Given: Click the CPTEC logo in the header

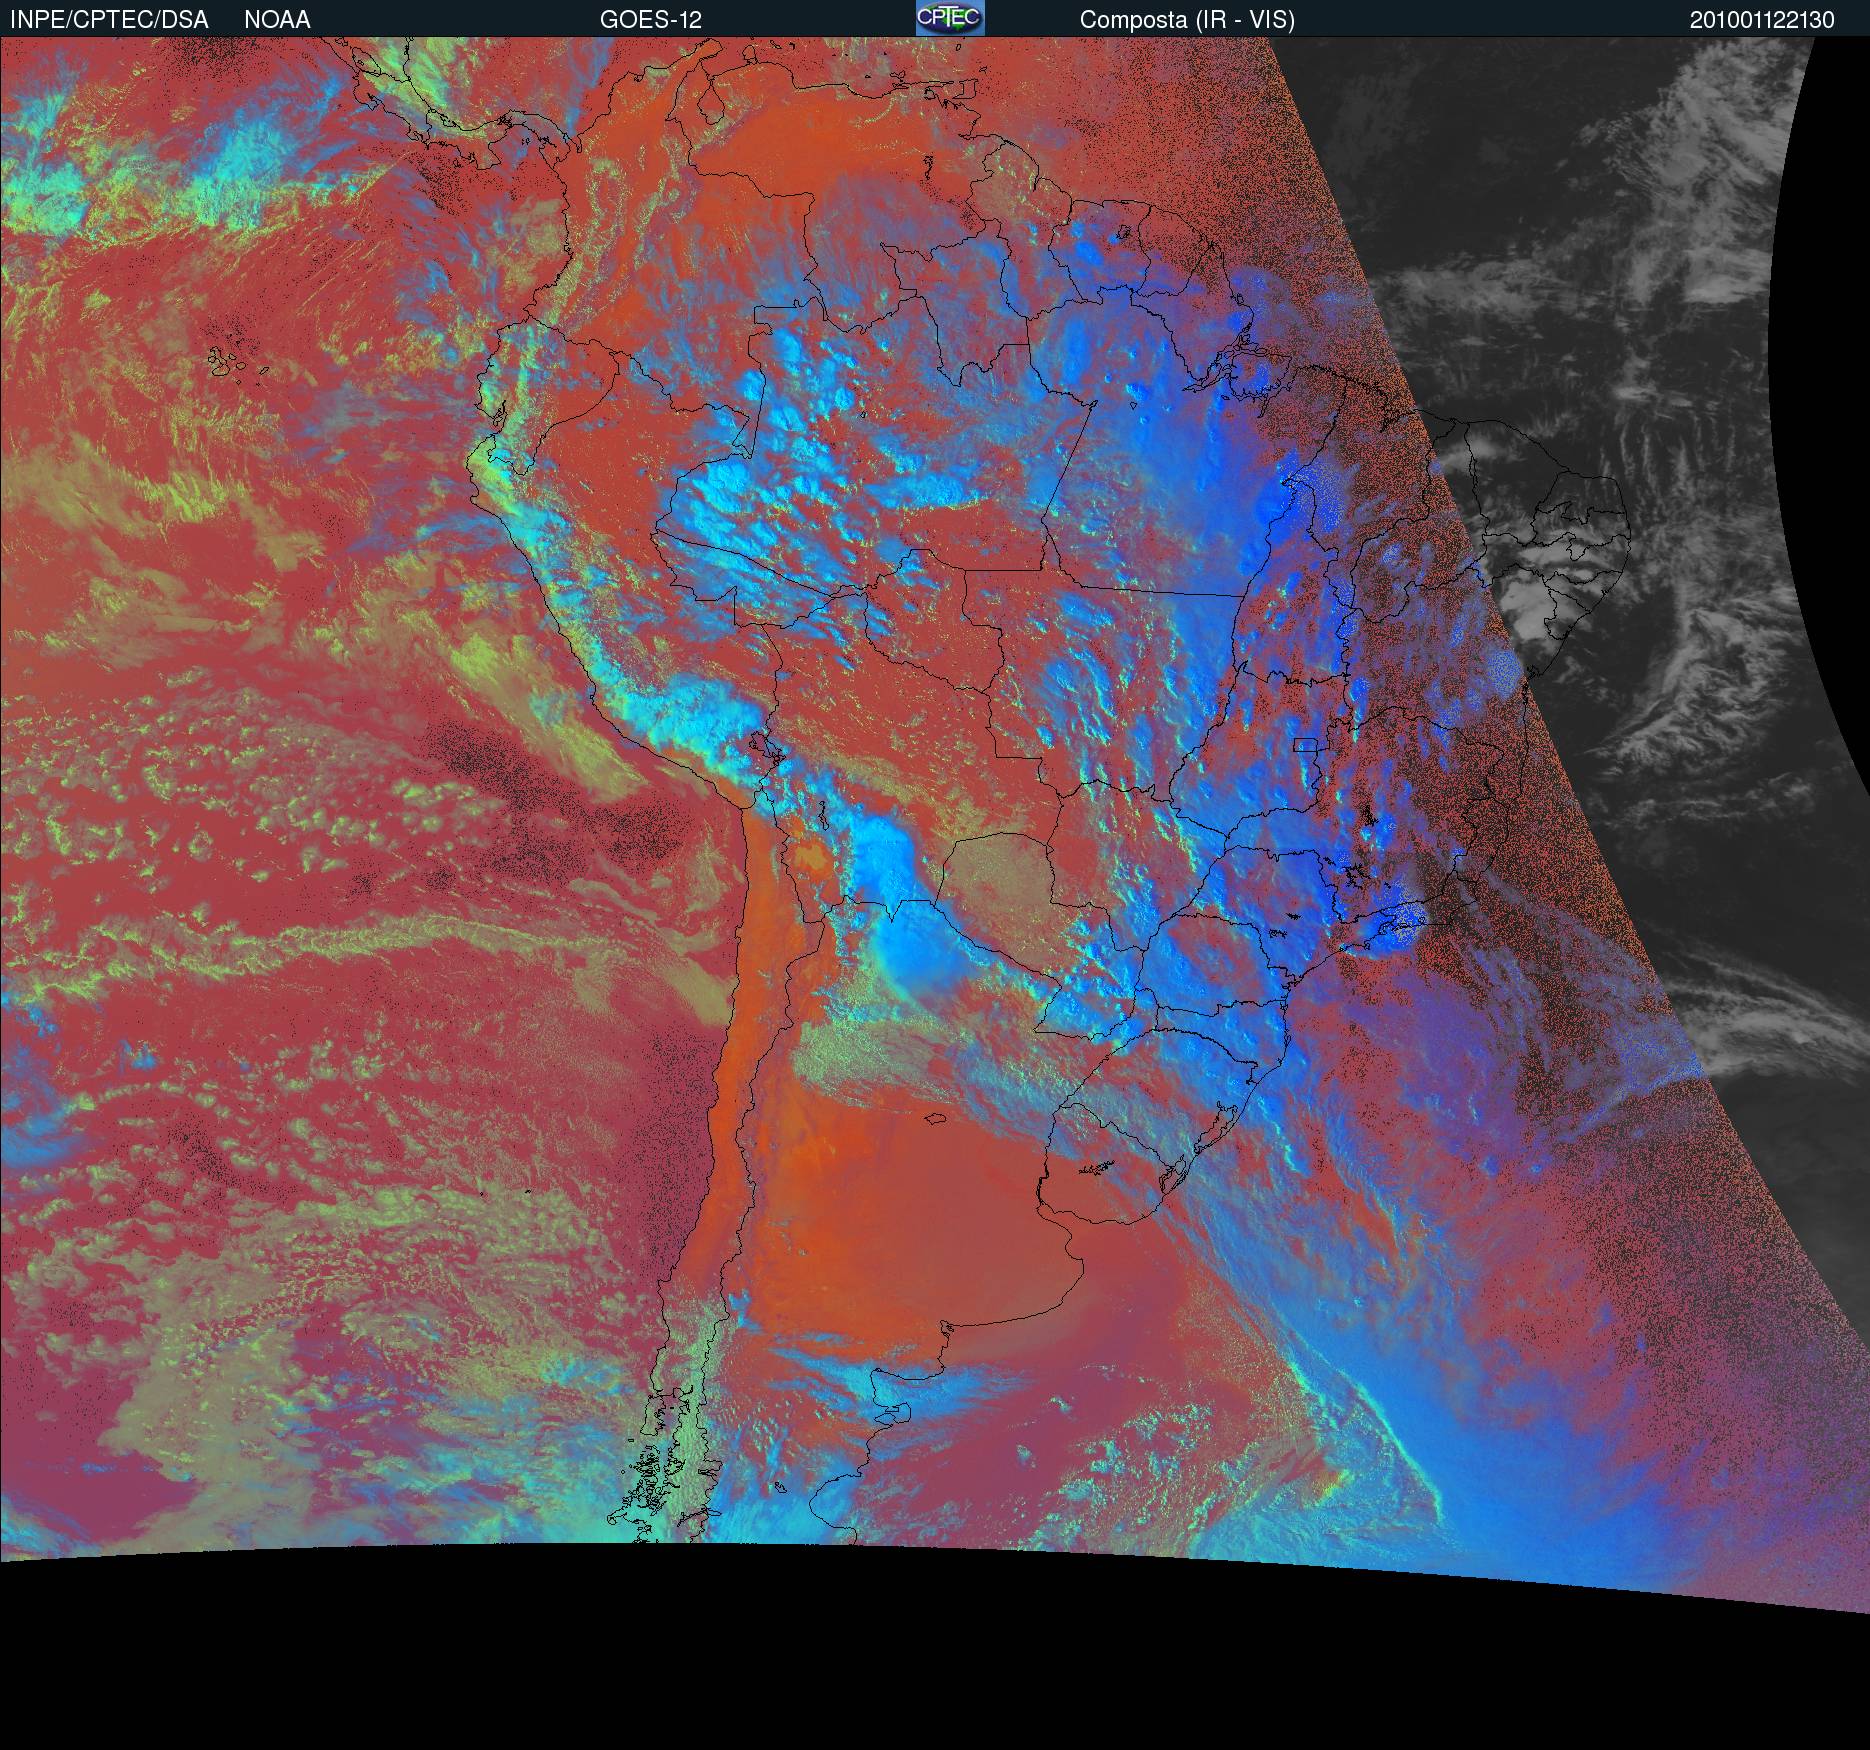Looking at the screenshot, I should 950,18.
